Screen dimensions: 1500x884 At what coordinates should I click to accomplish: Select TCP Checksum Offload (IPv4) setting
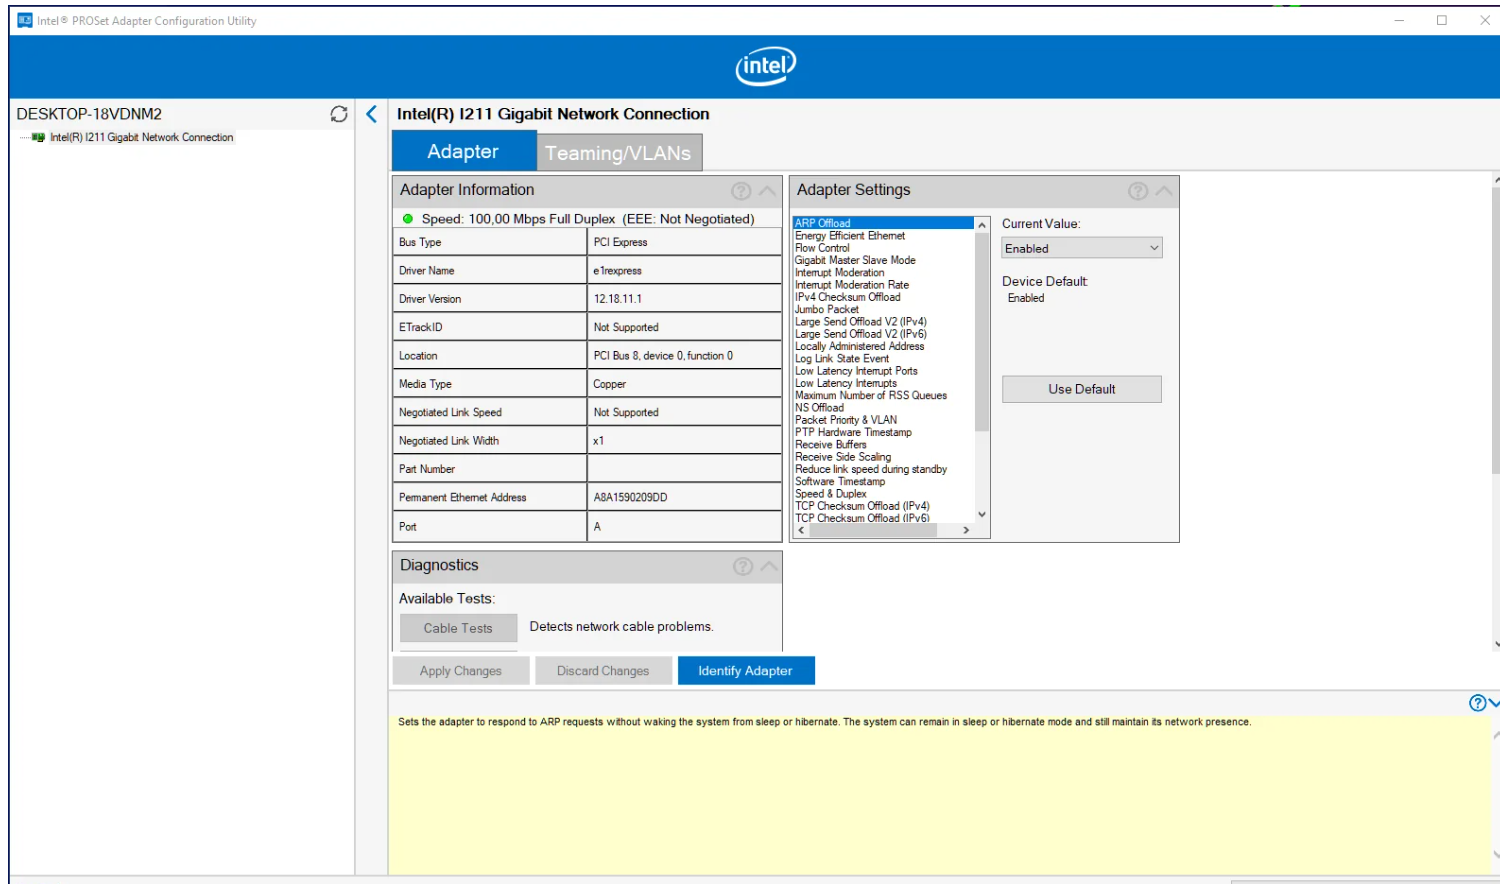point(862,506)
